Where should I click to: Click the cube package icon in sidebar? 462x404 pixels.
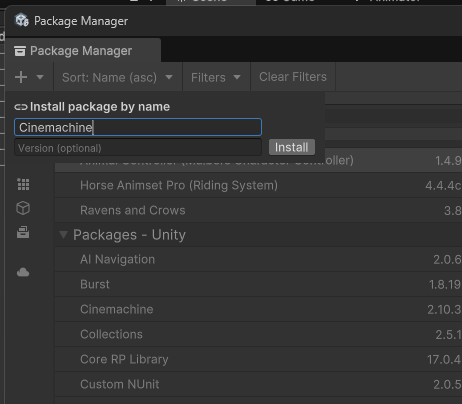(x=23, y=208)
